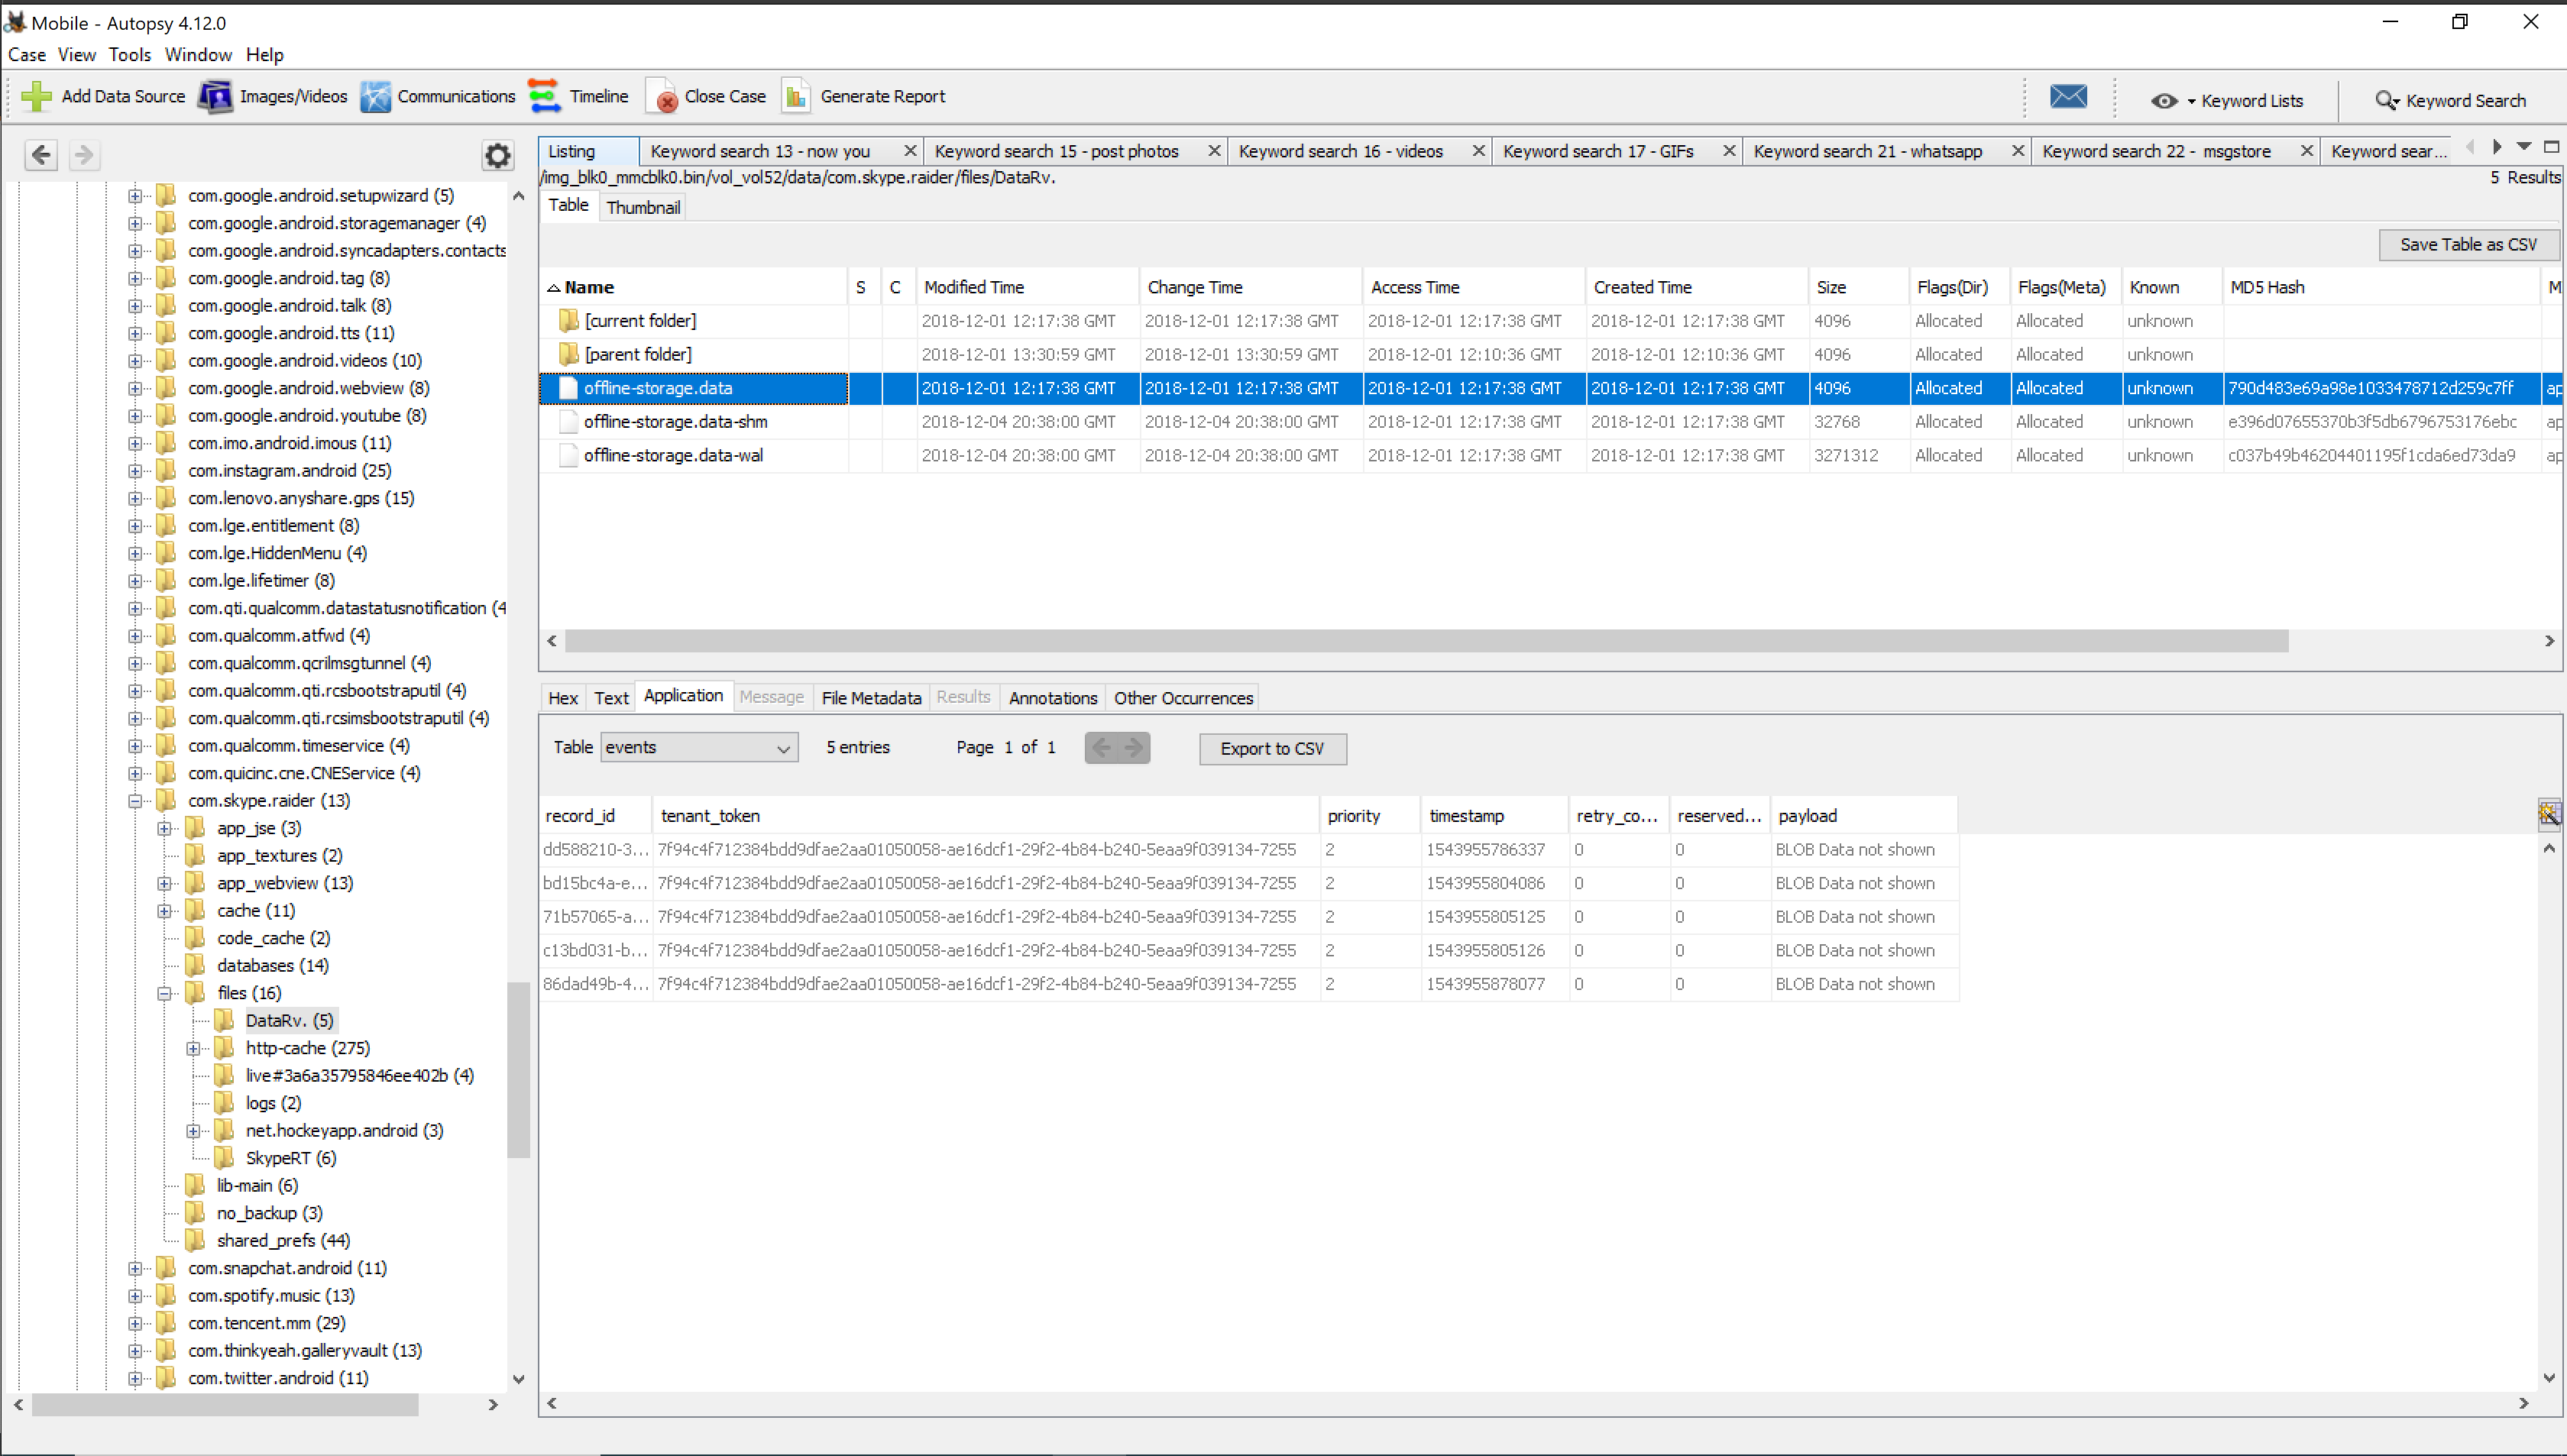
Task: Click the tree panel vertical scrollbar thumb
Action: coord(518,1070)
